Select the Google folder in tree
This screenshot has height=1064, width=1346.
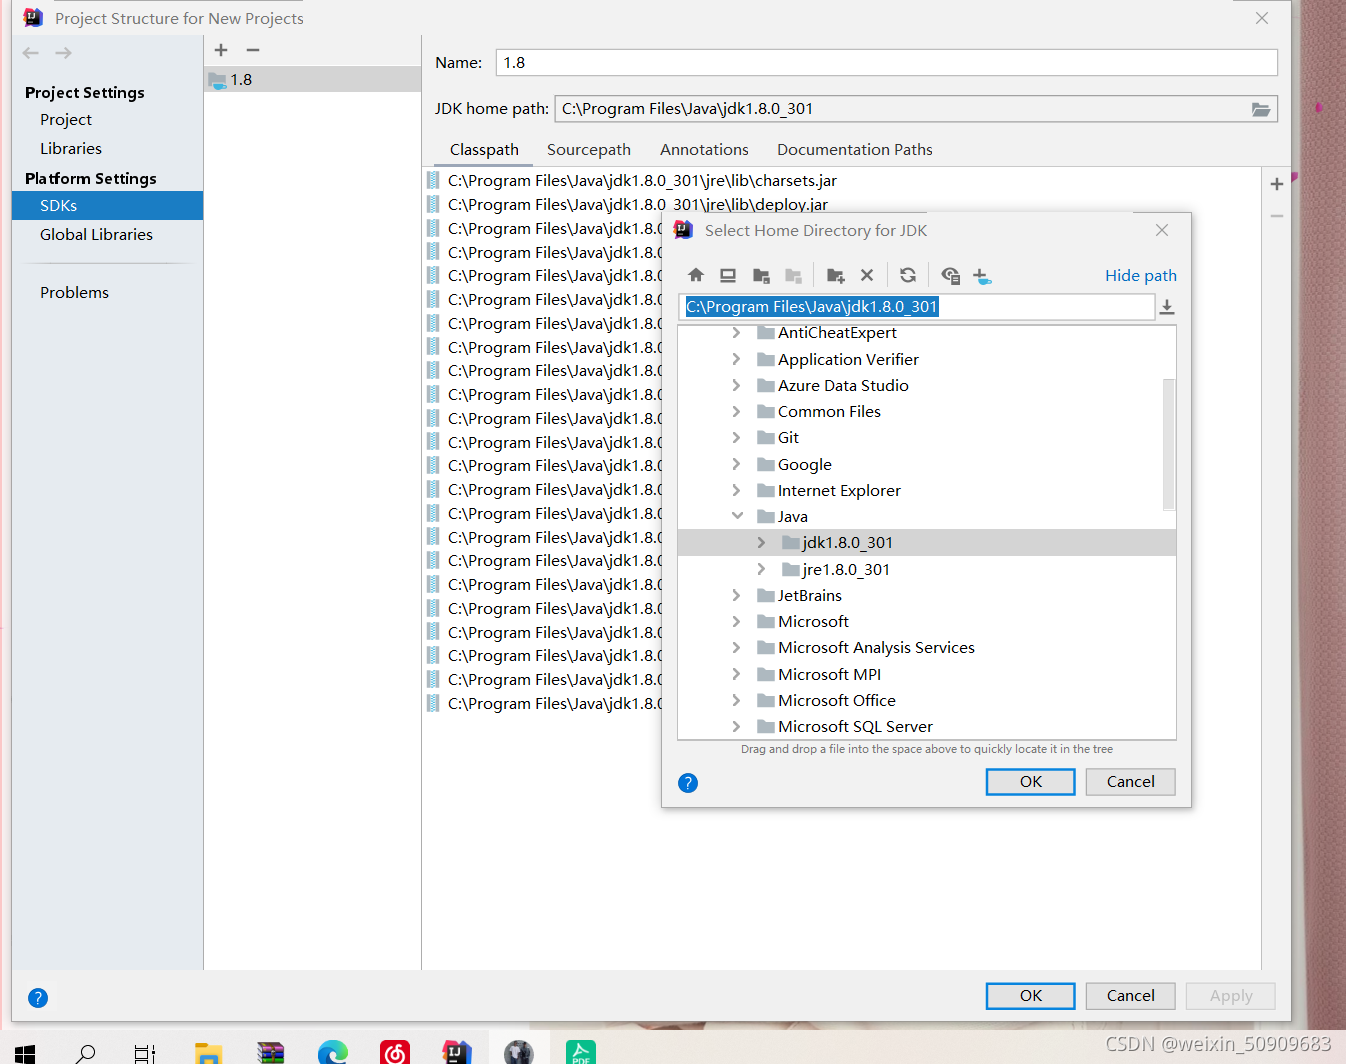pyautogui.click(x=804, y=464)
